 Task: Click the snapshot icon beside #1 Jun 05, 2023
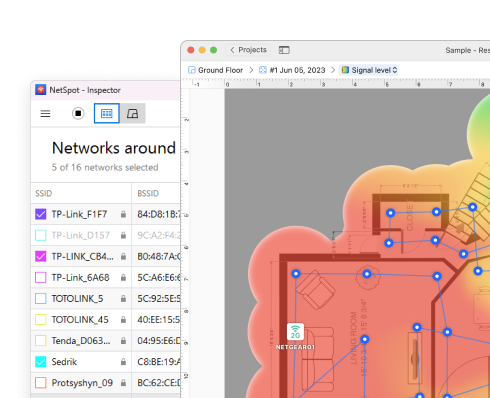(263, 70)
